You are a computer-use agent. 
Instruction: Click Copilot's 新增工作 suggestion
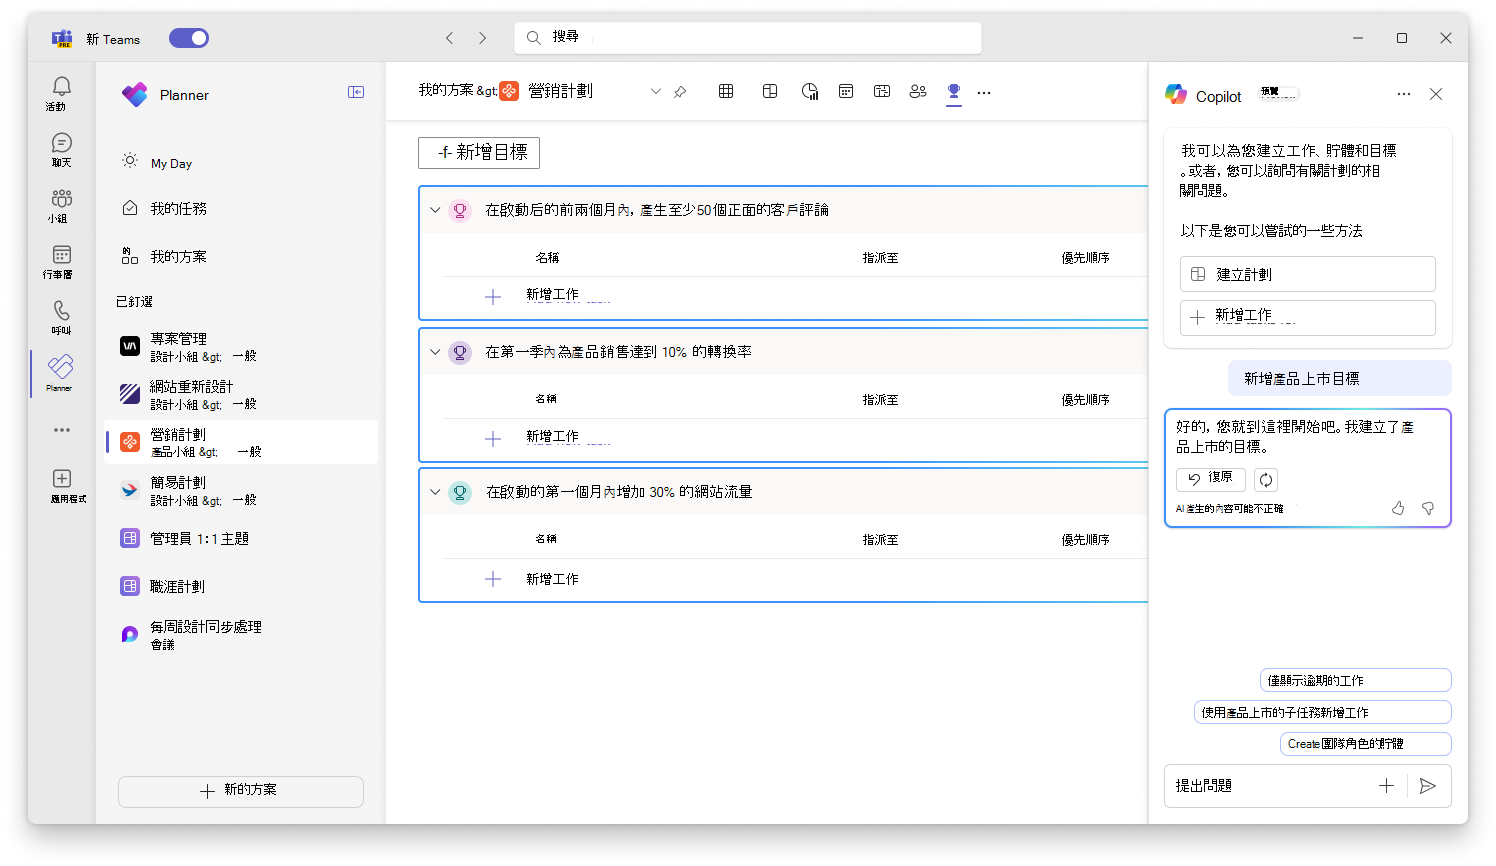(x=1308, y=317)
